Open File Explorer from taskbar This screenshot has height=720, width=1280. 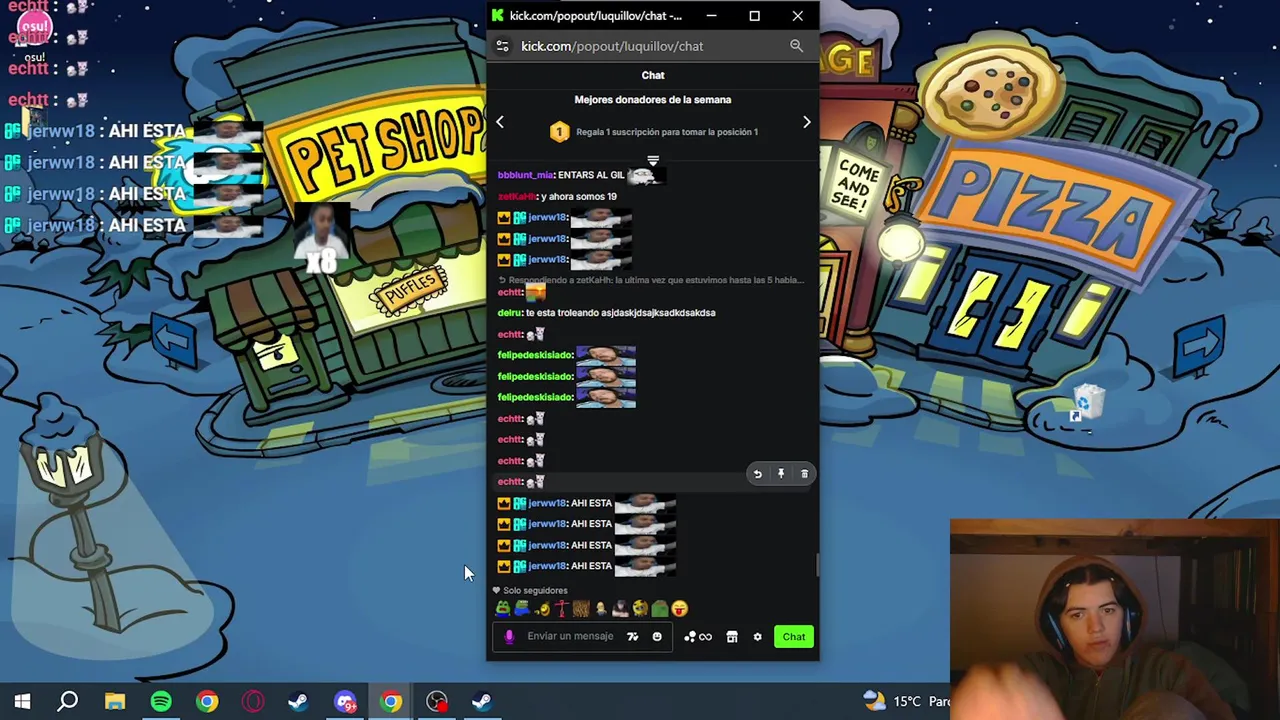tap(115, 701)
